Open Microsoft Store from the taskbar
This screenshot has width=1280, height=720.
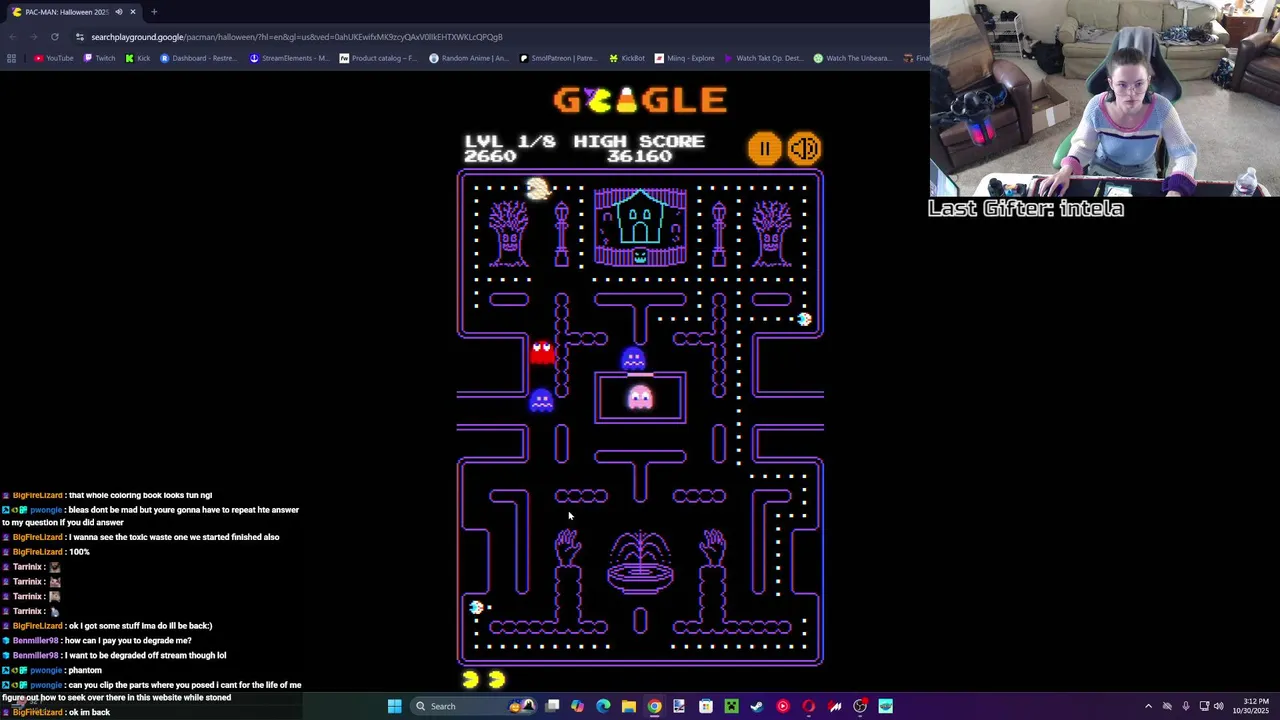(705, 706)
